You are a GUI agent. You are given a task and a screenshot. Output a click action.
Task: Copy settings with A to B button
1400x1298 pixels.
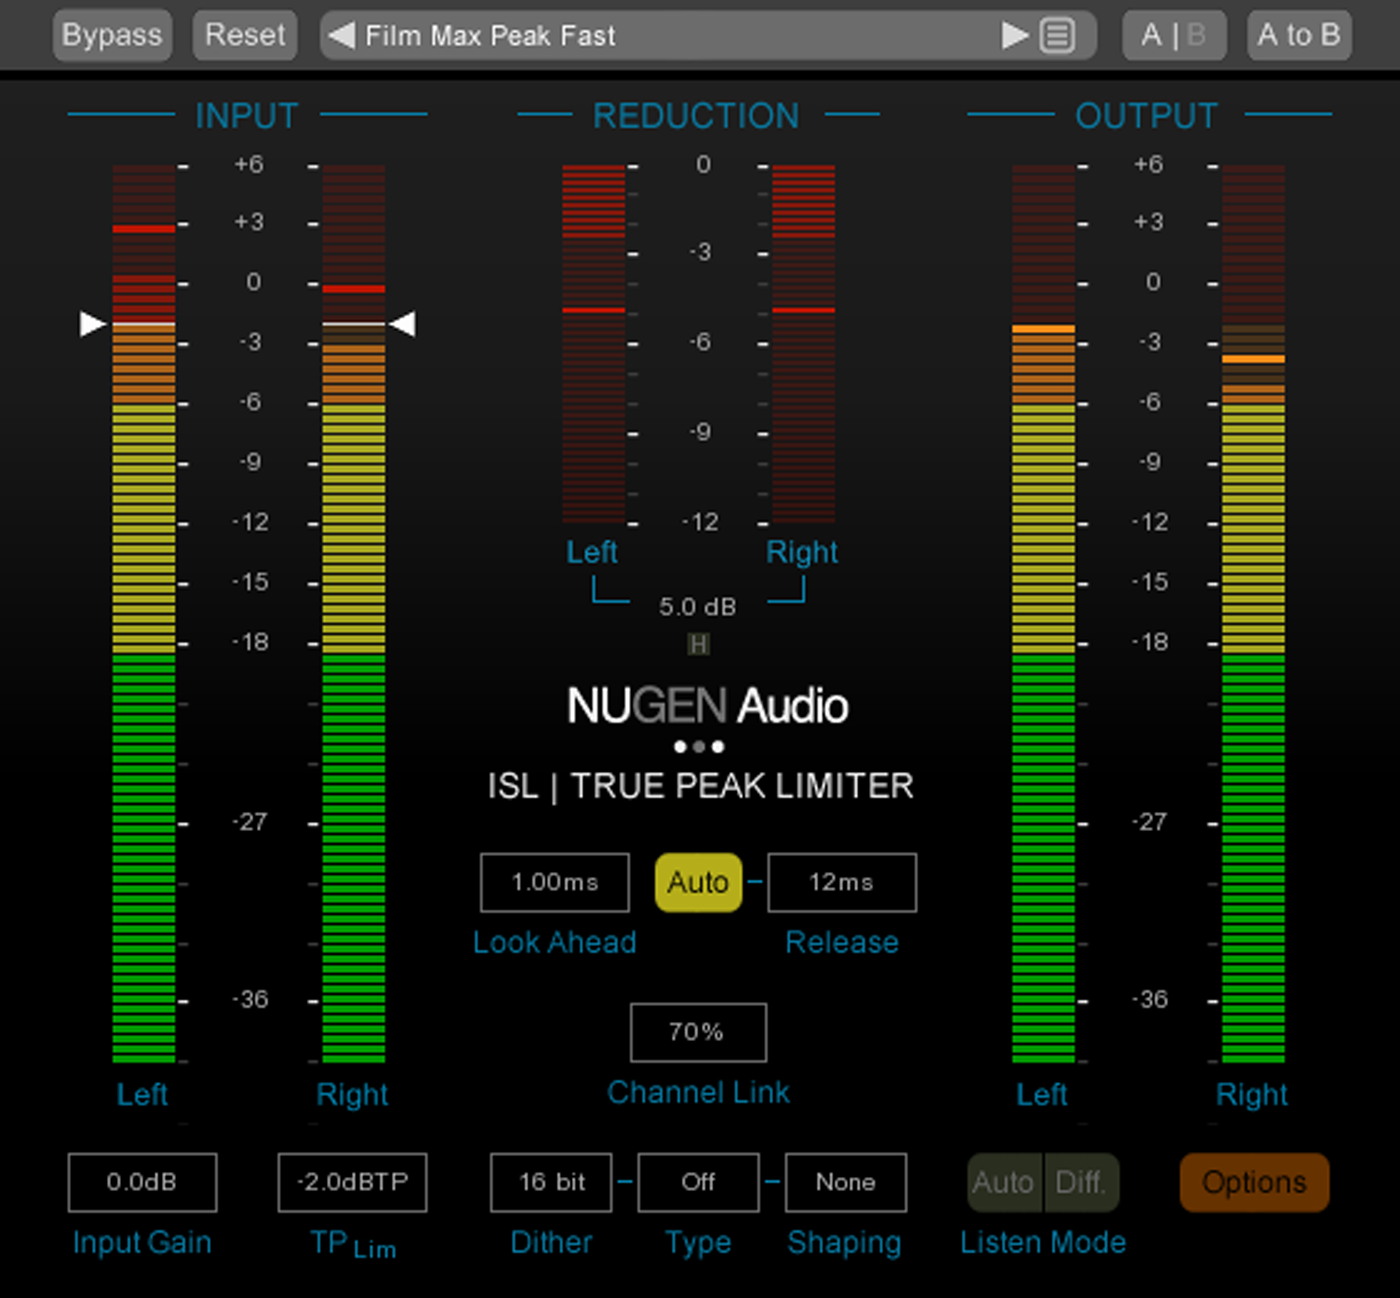coord(1299,35)
